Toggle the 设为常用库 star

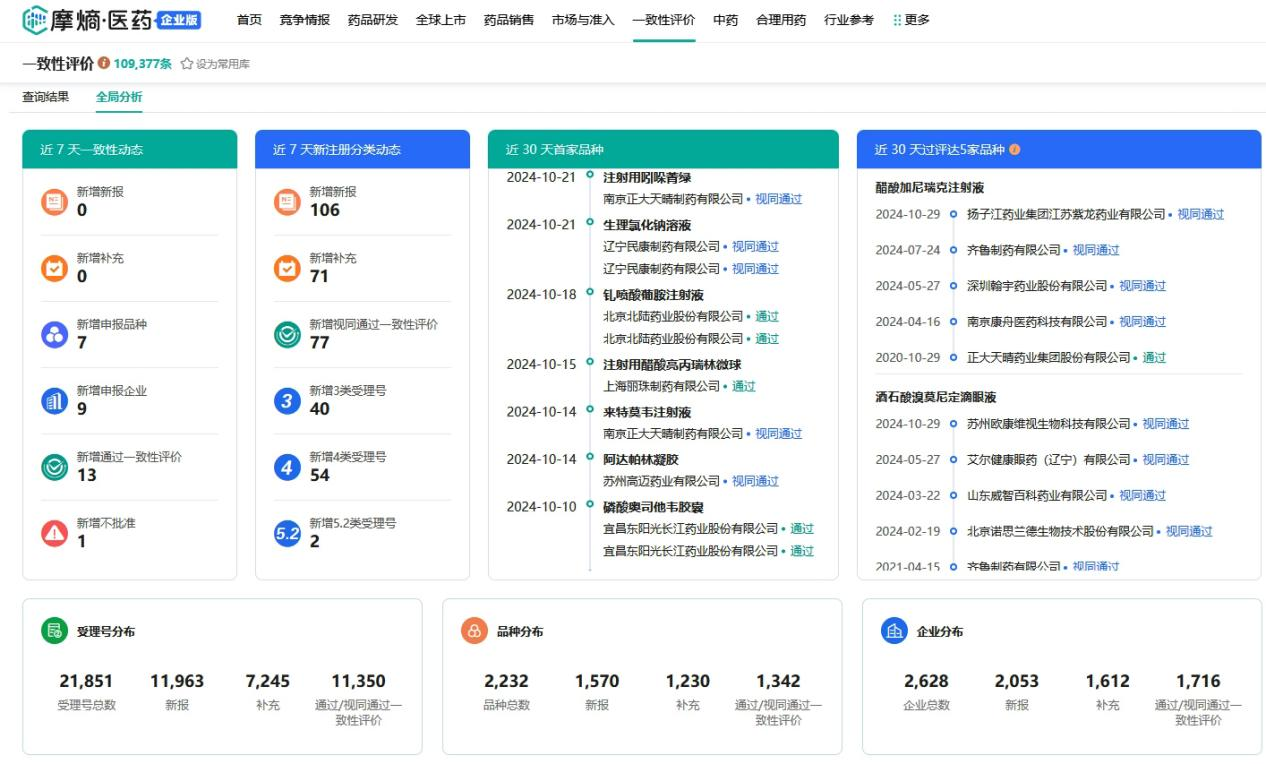(x=186, y=64)
